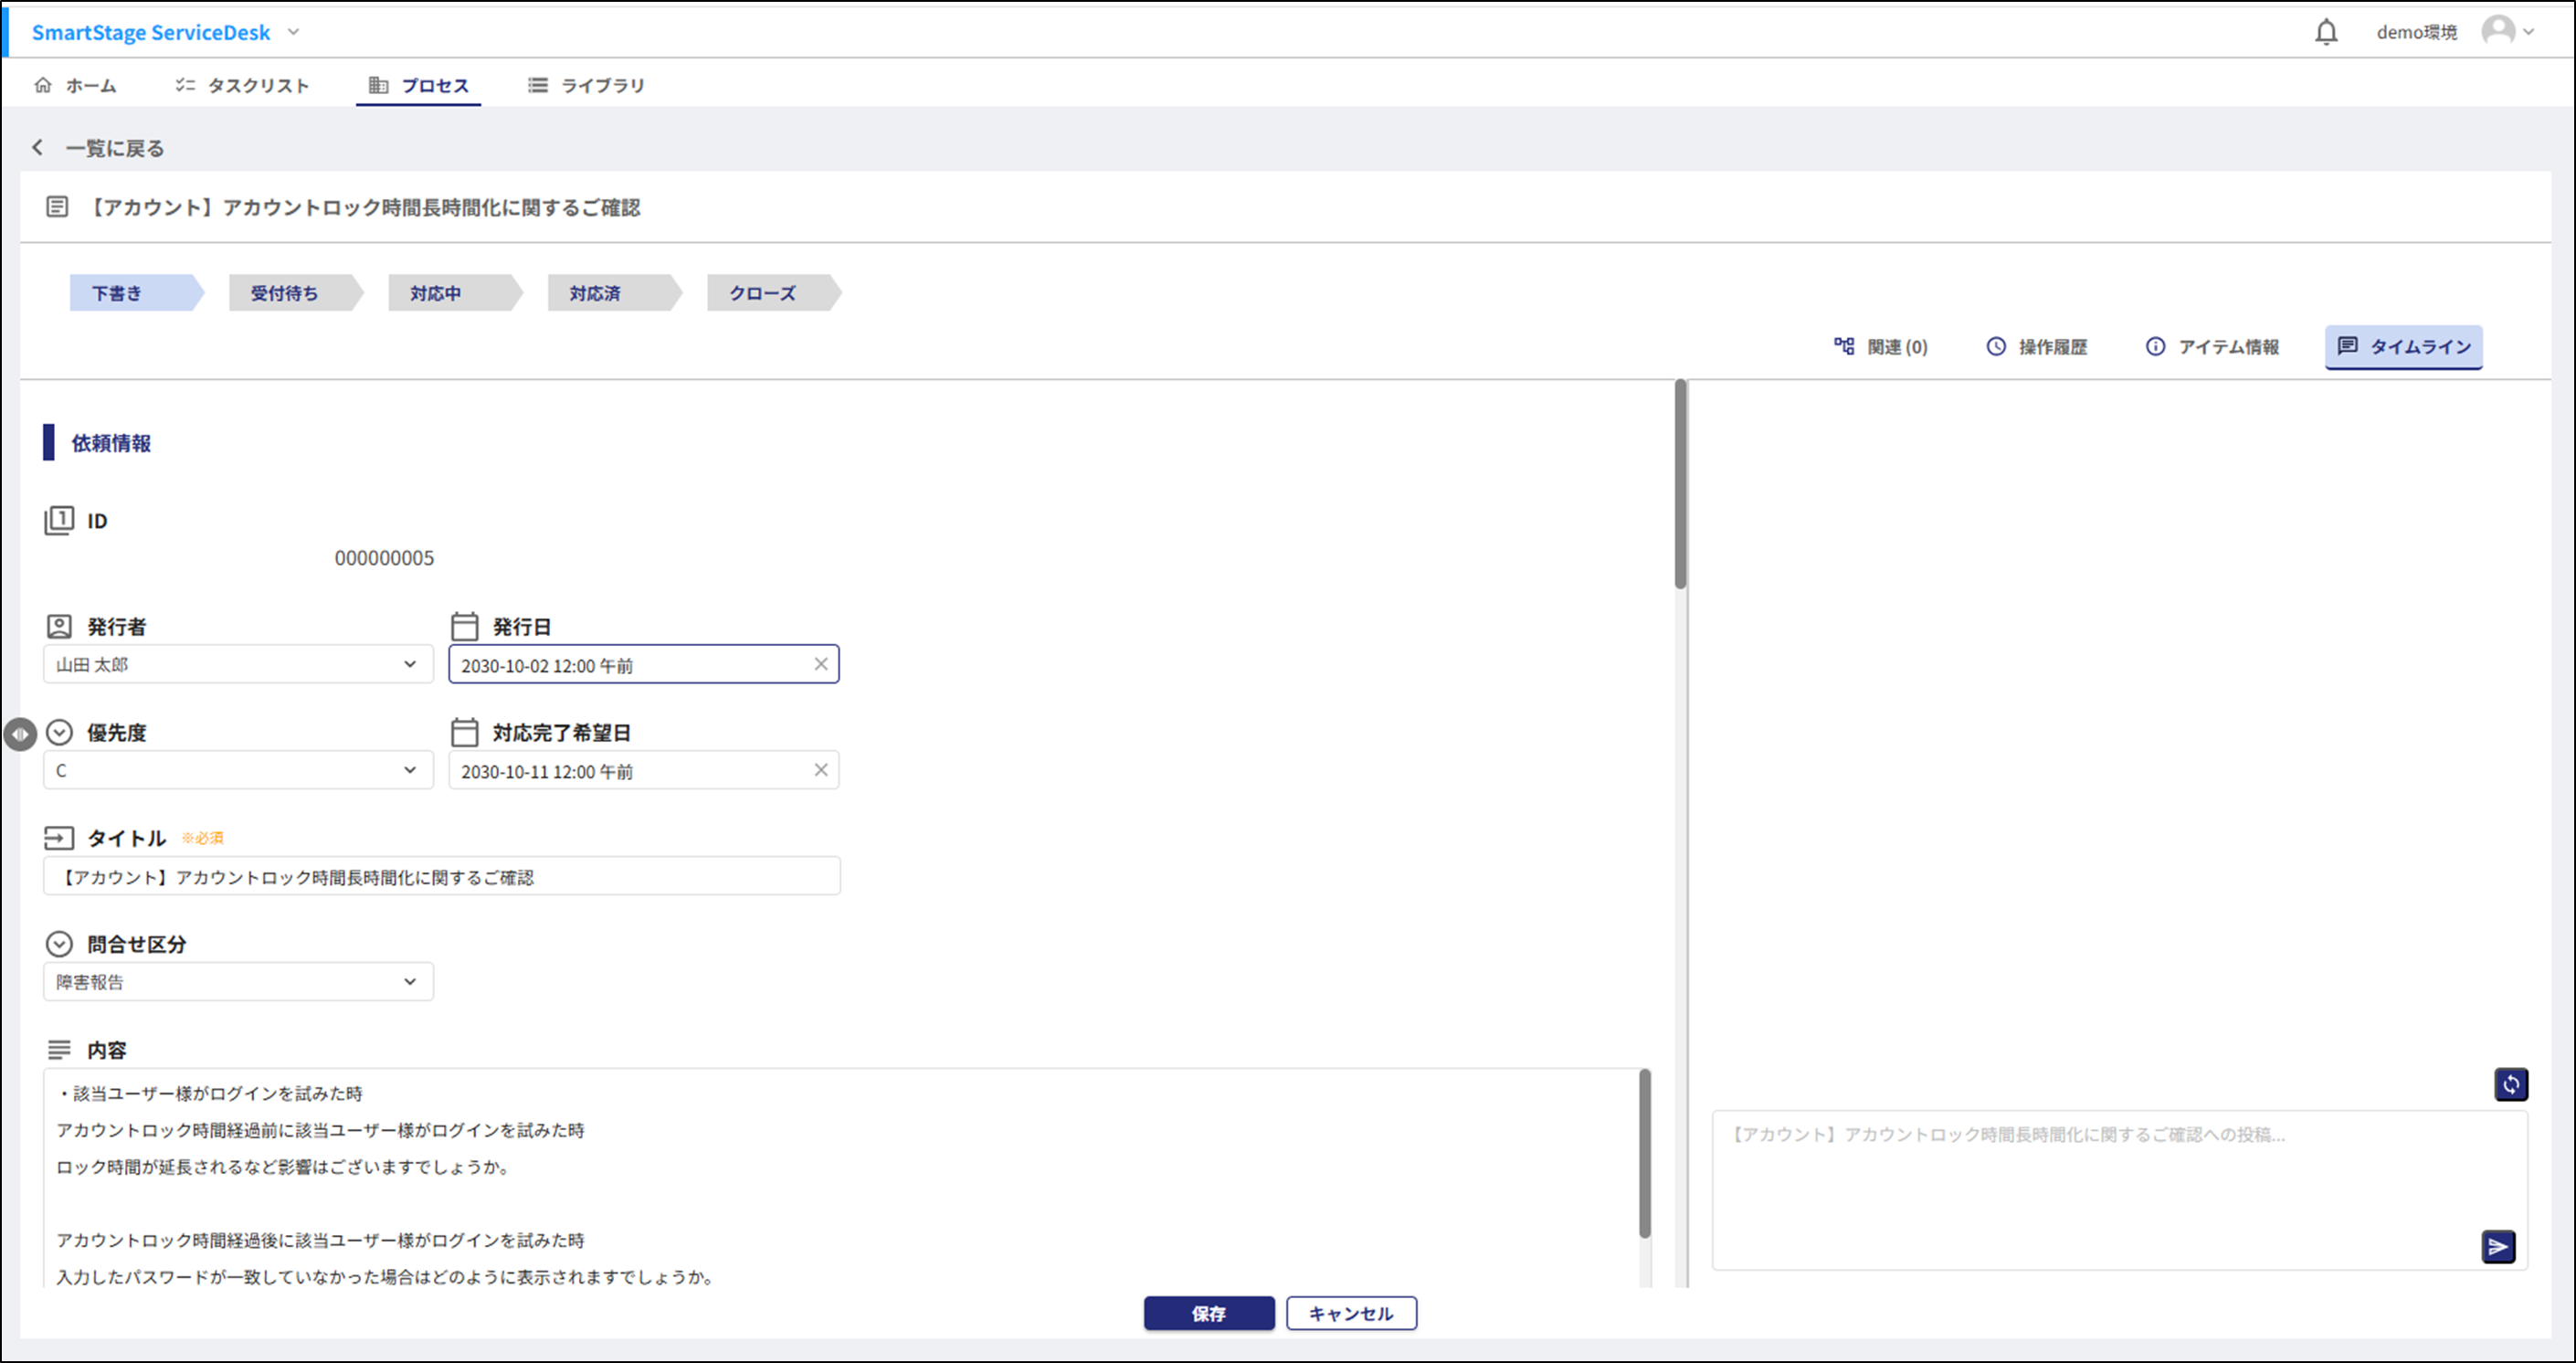Collapse the form panel with the side toggle
Viewport: 2576px width, 1363px height.
20,734
